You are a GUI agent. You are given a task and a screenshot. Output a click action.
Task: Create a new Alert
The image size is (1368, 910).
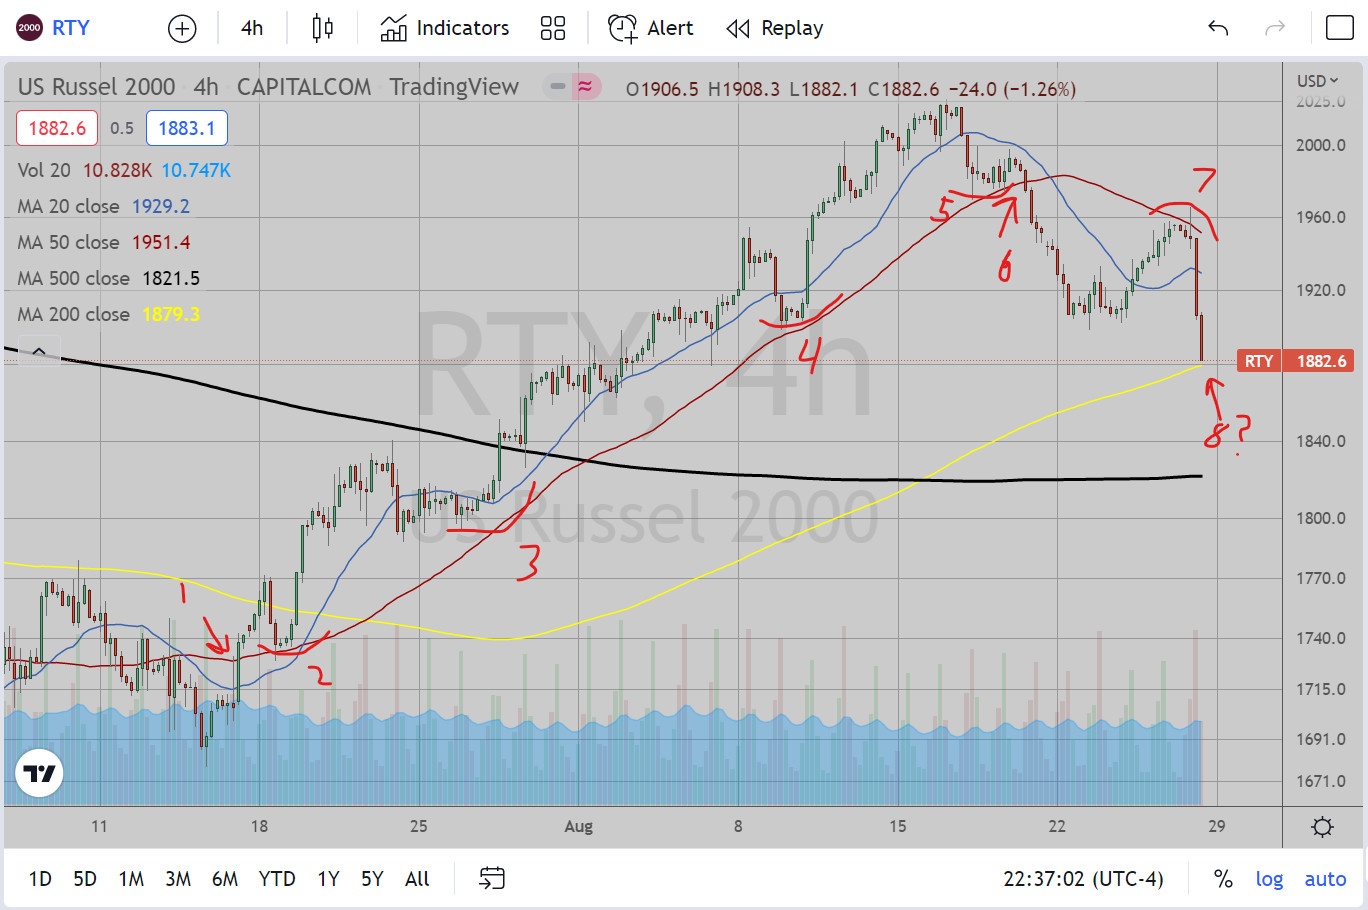(651, 28)
